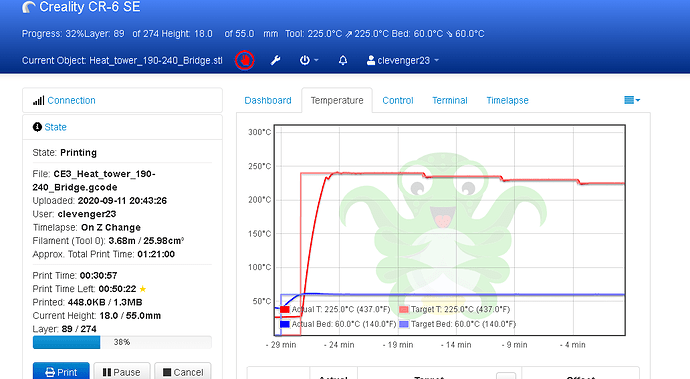Click the notification bell icon
Screen dimensions: 690x379
tap(343, 60)
